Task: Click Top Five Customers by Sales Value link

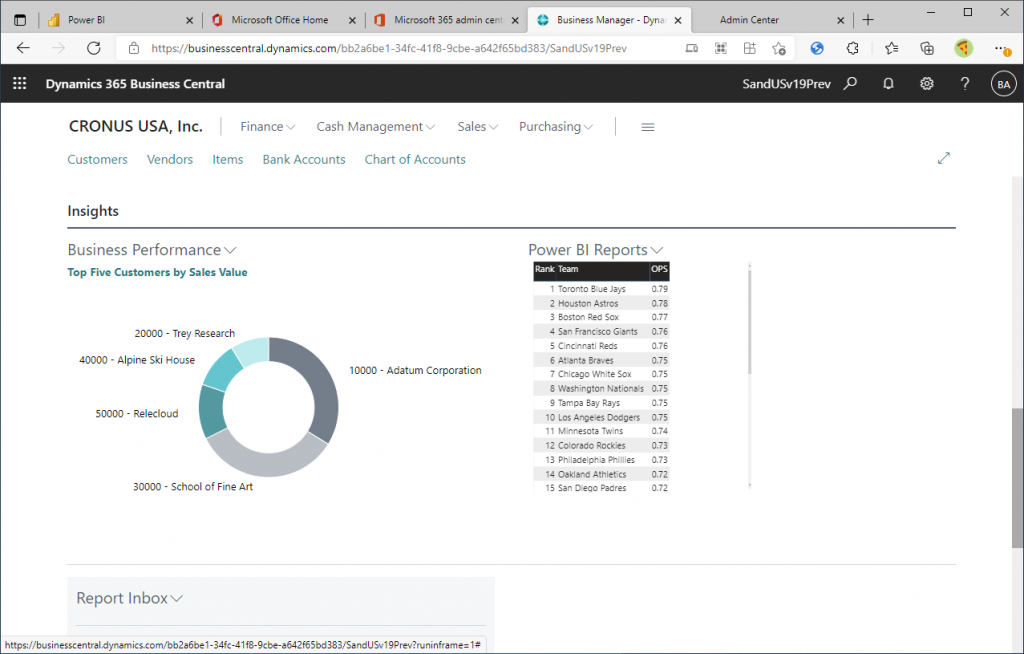Action: pos(157,272)
